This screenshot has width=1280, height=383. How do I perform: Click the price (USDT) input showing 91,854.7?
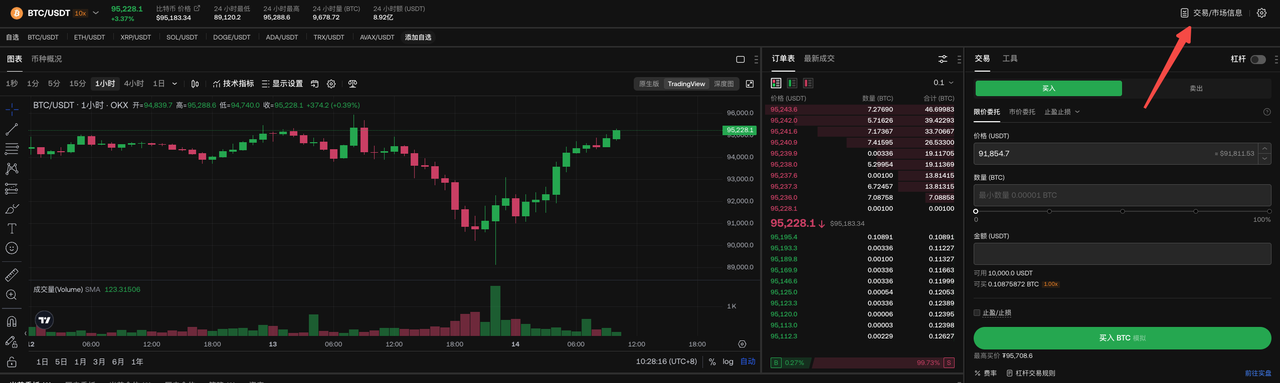pos(1122,153)
